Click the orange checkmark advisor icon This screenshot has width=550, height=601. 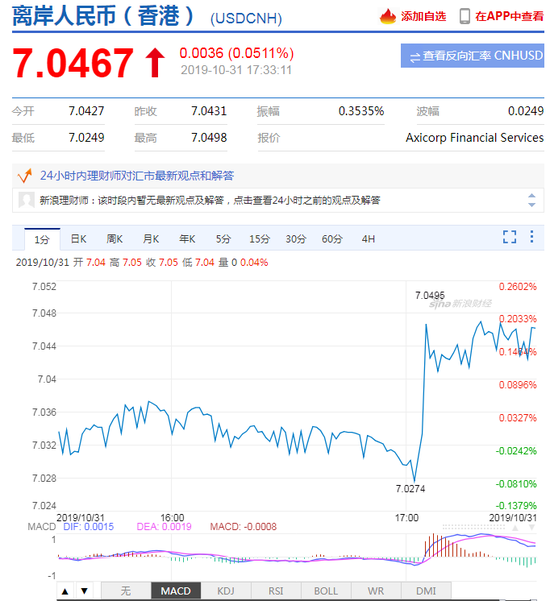(25, 176)
